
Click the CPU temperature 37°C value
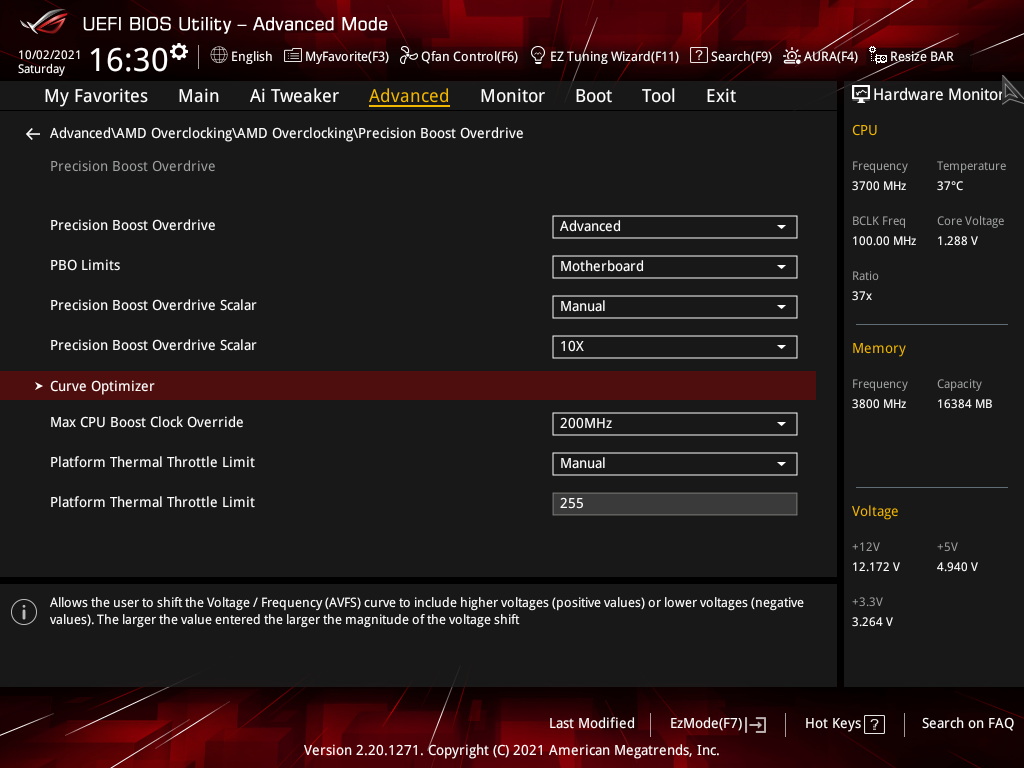tap(950, 186)
